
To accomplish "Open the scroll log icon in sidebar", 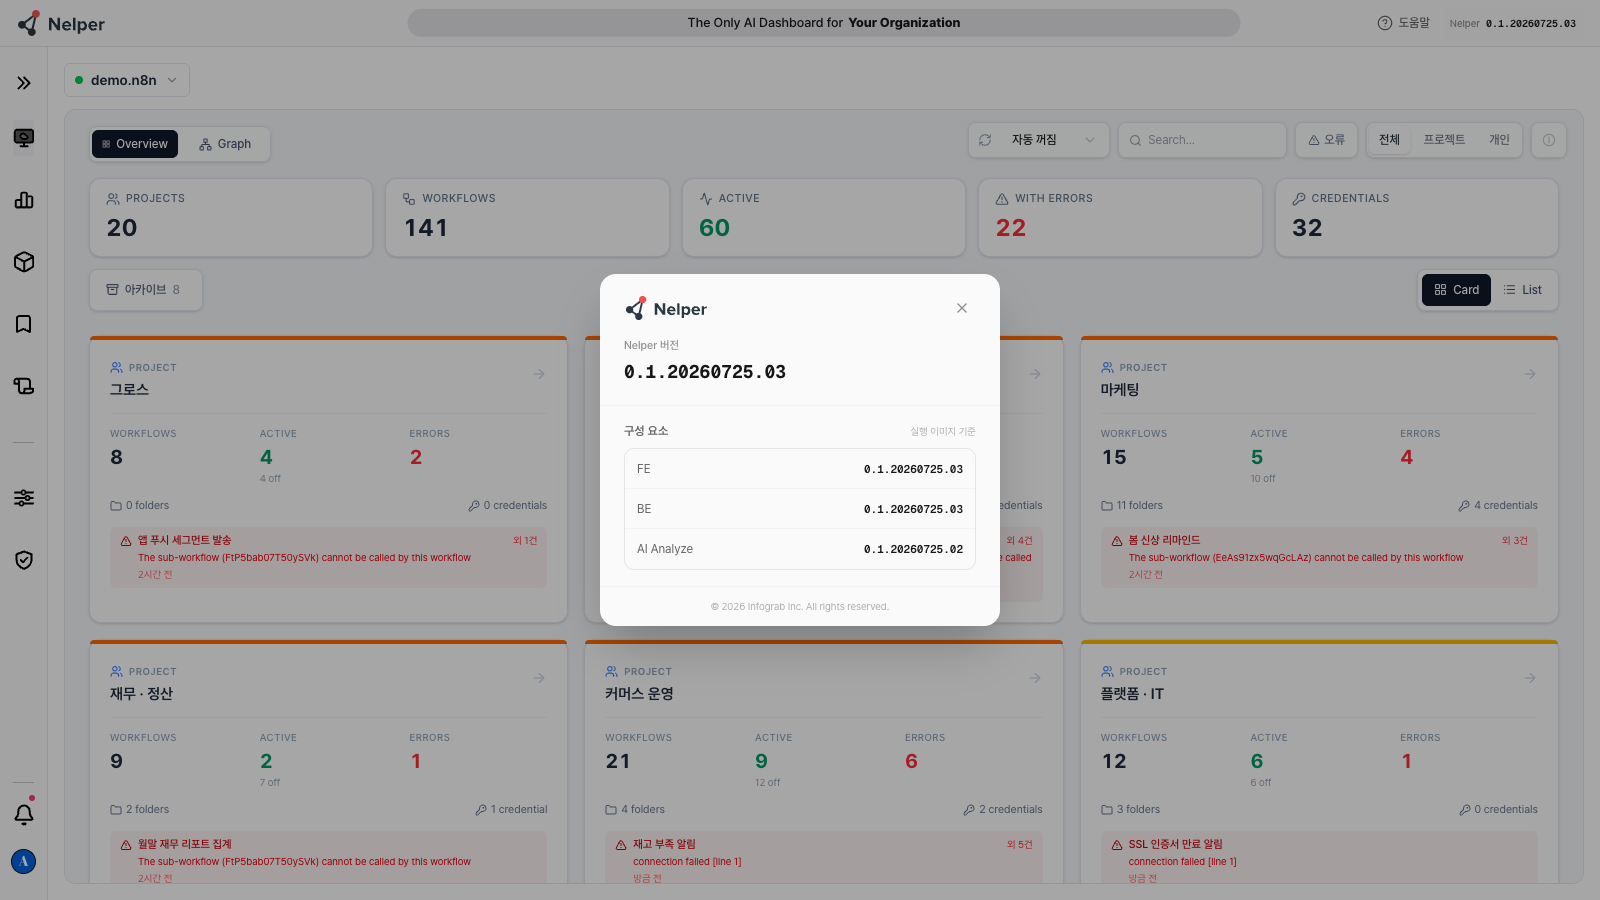I will pyautogui.click(x=24, y=386).
